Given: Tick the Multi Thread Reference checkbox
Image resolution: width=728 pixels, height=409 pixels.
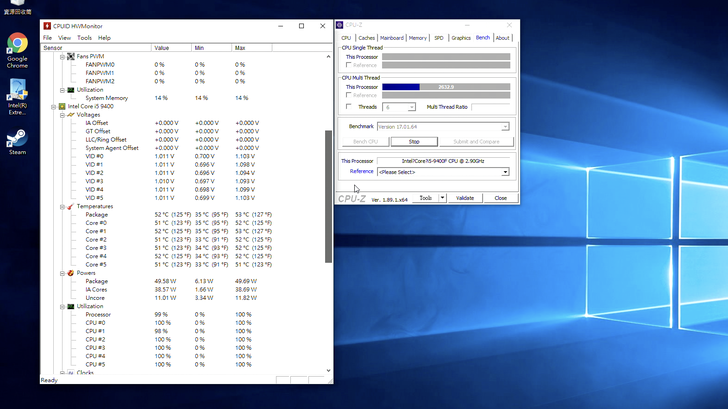Looking at the screenshot, I should tap(349, 96).
